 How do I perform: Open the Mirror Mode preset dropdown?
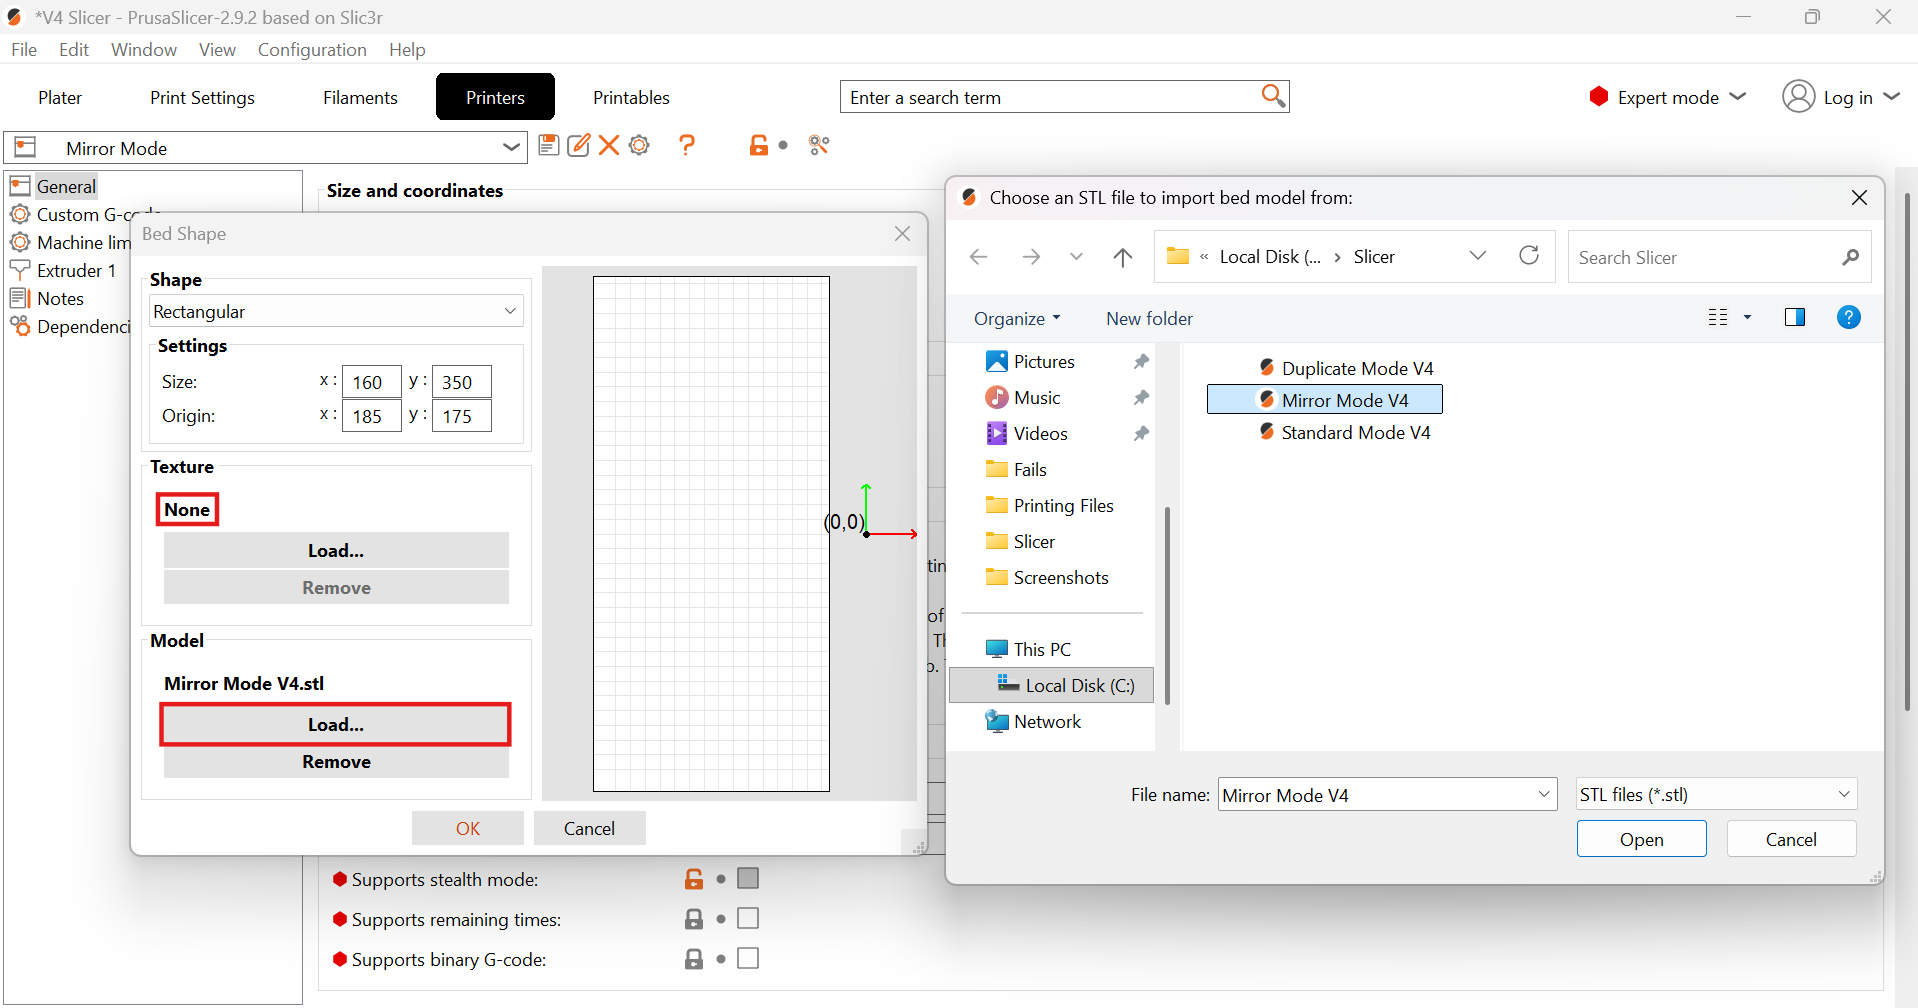click(511, 148)
